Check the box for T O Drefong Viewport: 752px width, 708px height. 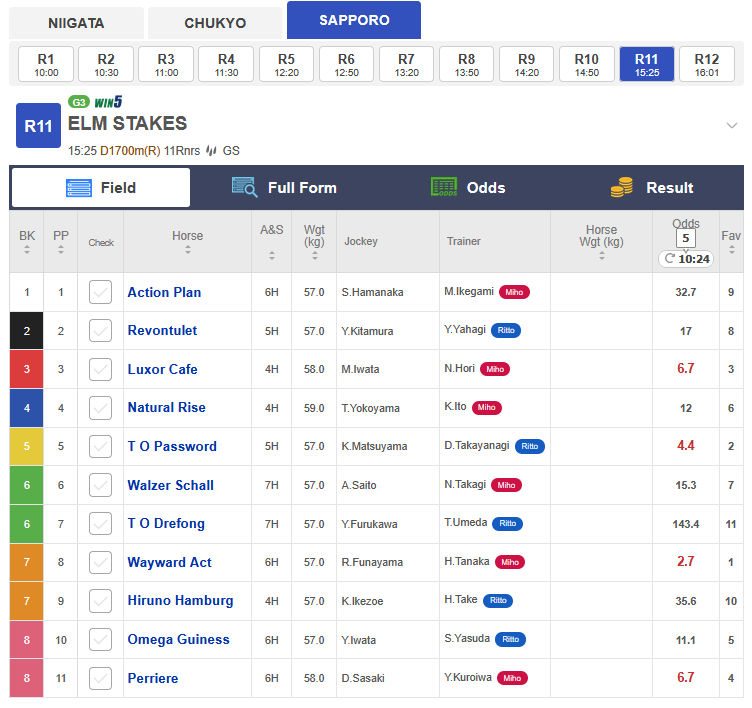[x=100, y=524]
